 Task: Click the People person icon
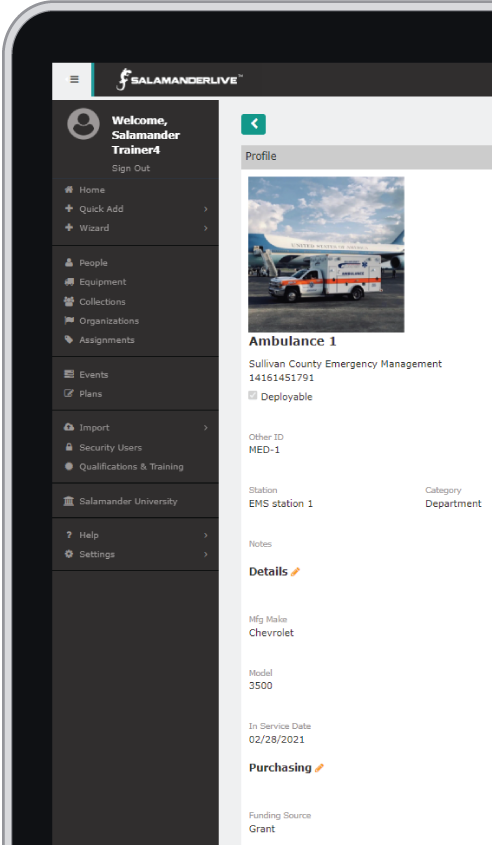68,262
